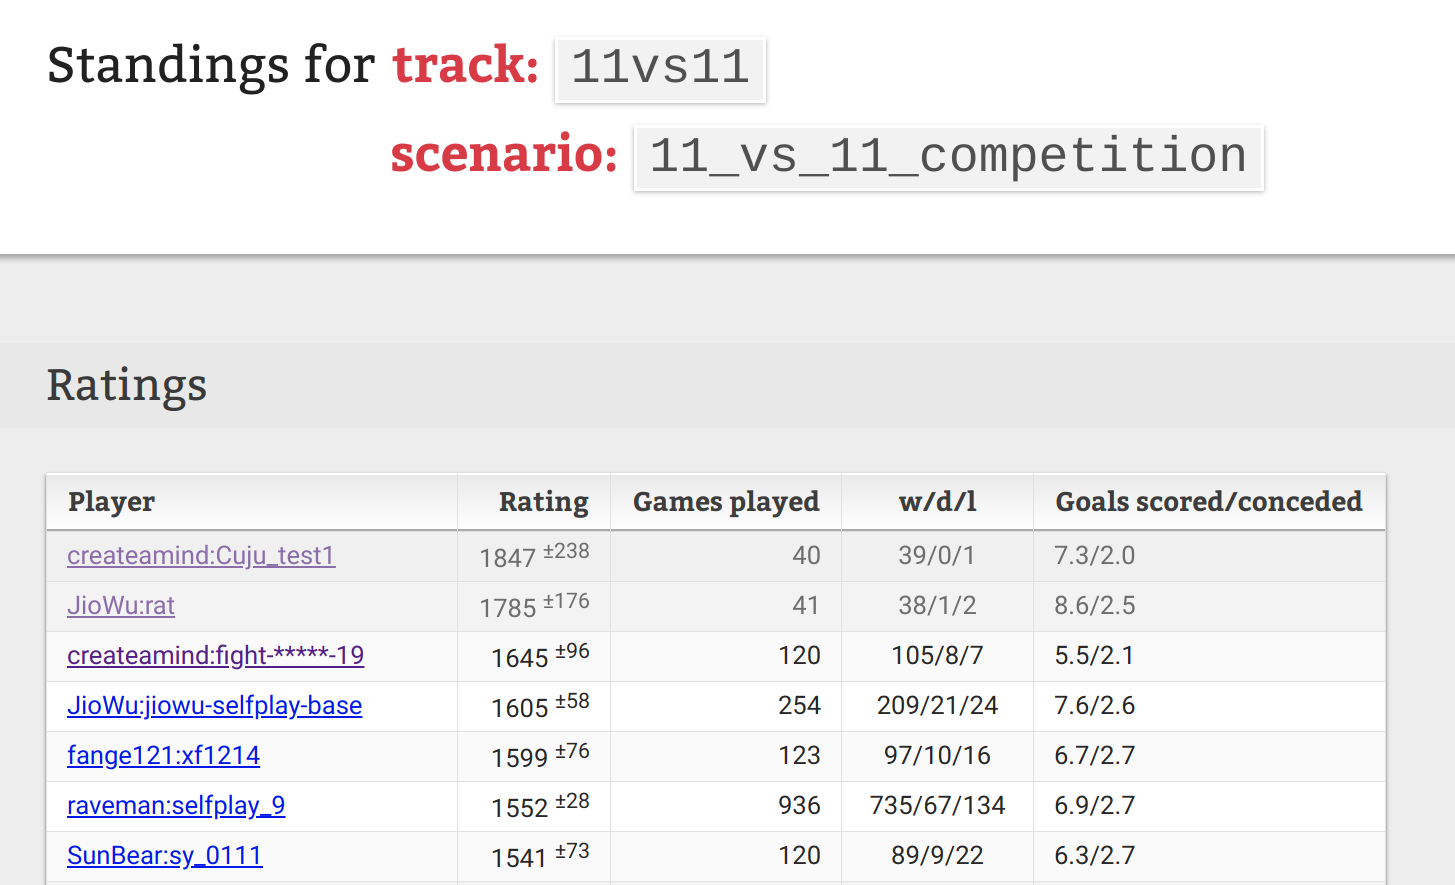Image resolution: width=1455 pixels, height=885 pixels.
Task: Click the Player column header
Action: click(x=111, y=502)
